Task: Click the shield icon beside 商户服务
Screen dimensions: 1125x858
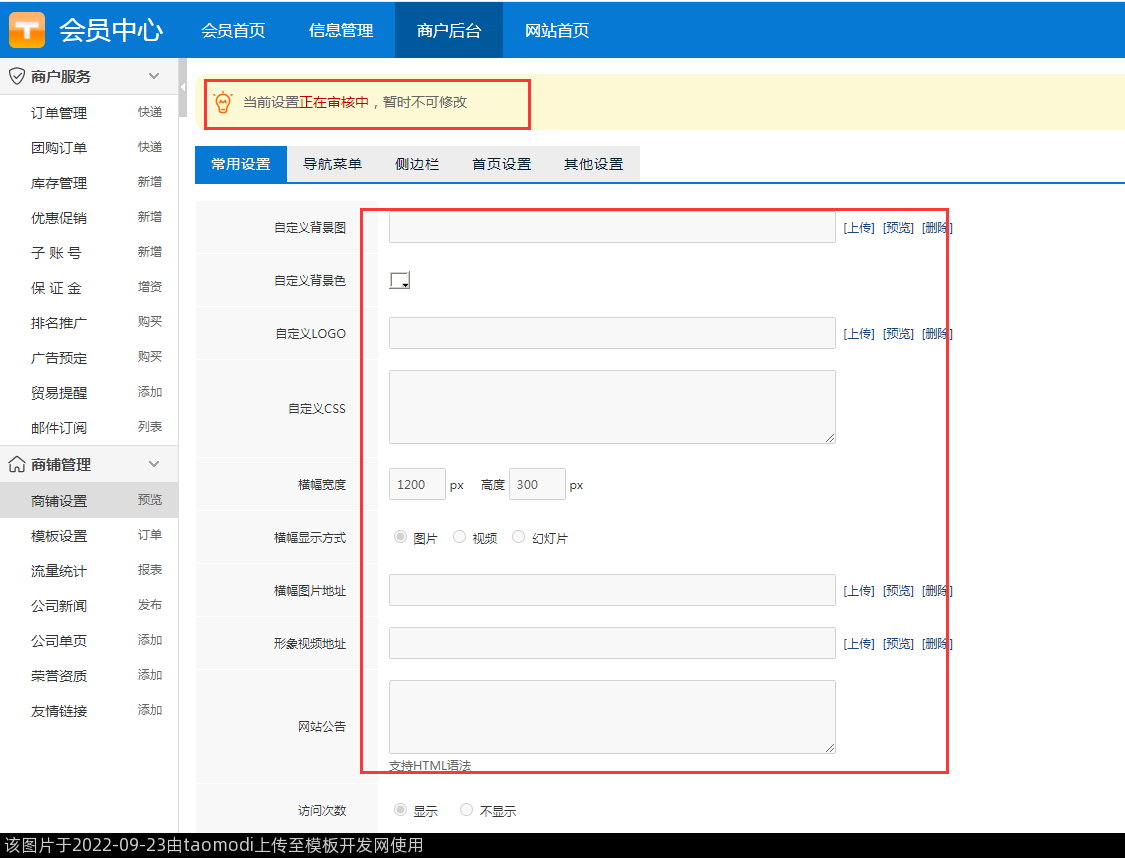Action: pos(16,76)
